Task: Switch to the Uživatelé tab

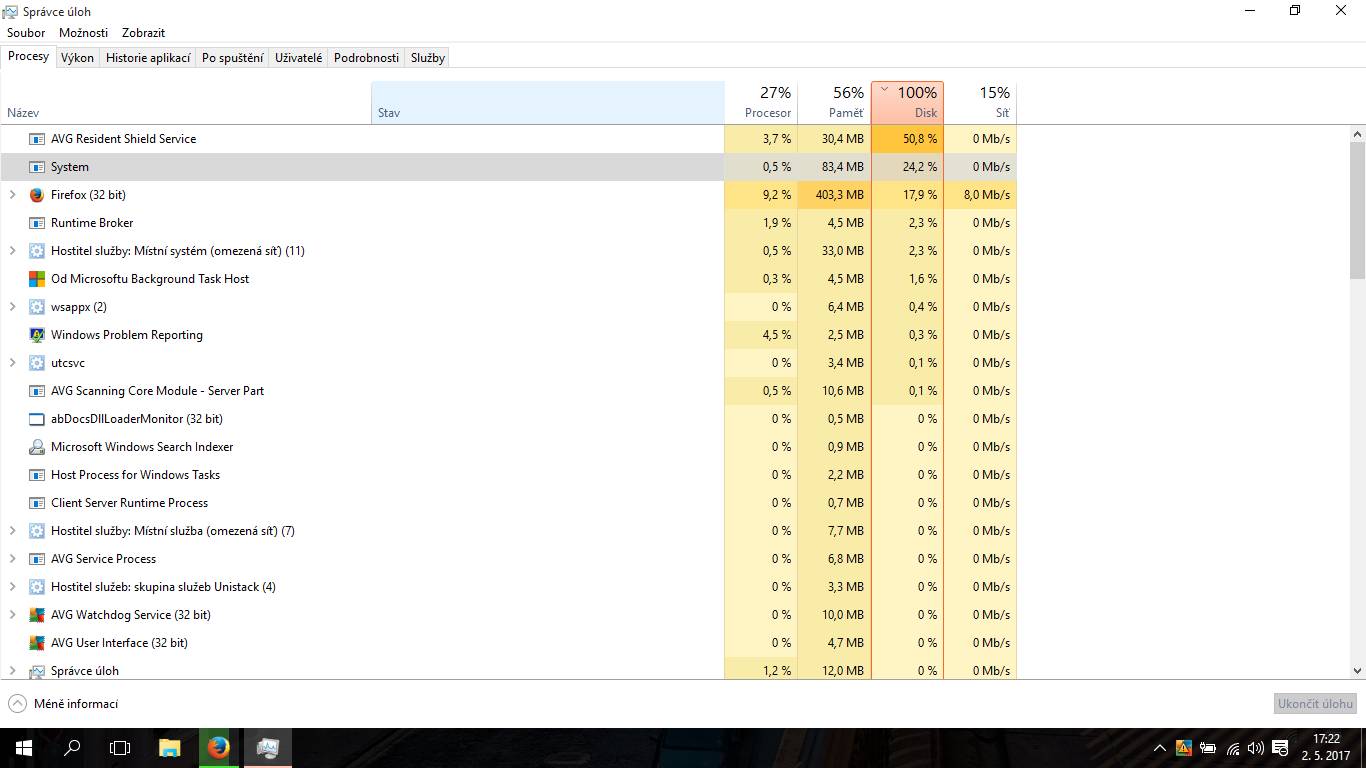Action: (x=299, y=58)
